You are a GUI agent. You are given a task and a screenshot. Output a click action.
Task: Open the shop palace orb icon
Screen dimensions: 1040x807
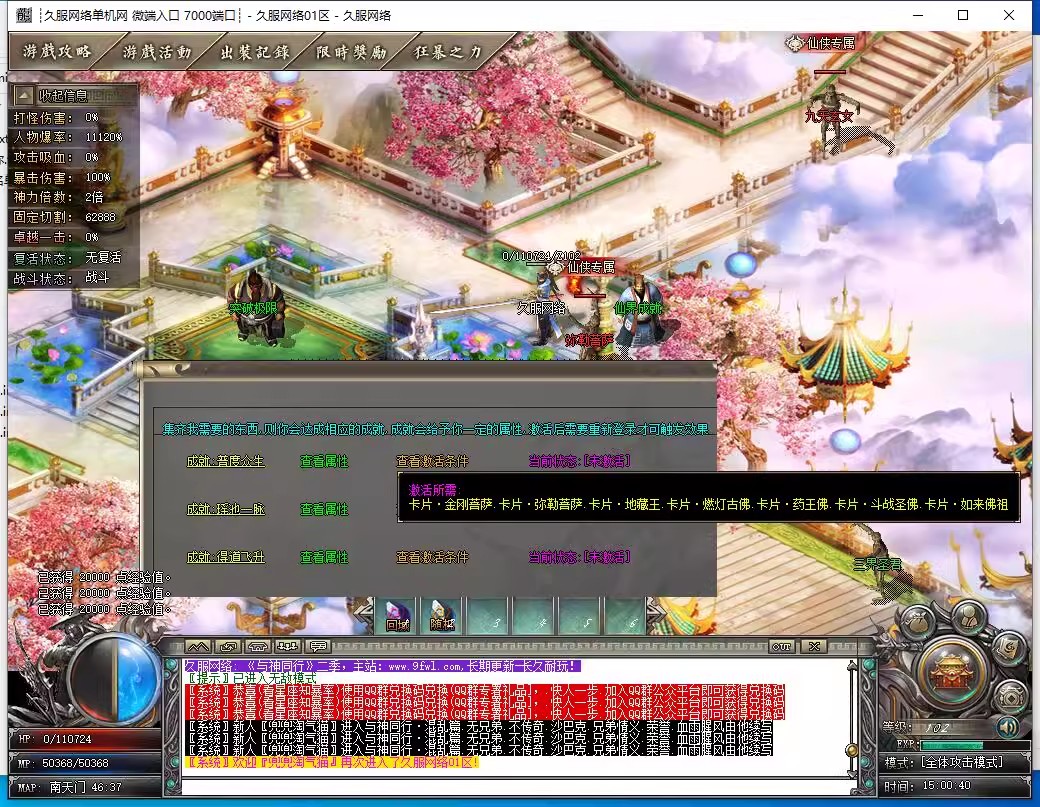pyautogui.click(x=950, y=674)
